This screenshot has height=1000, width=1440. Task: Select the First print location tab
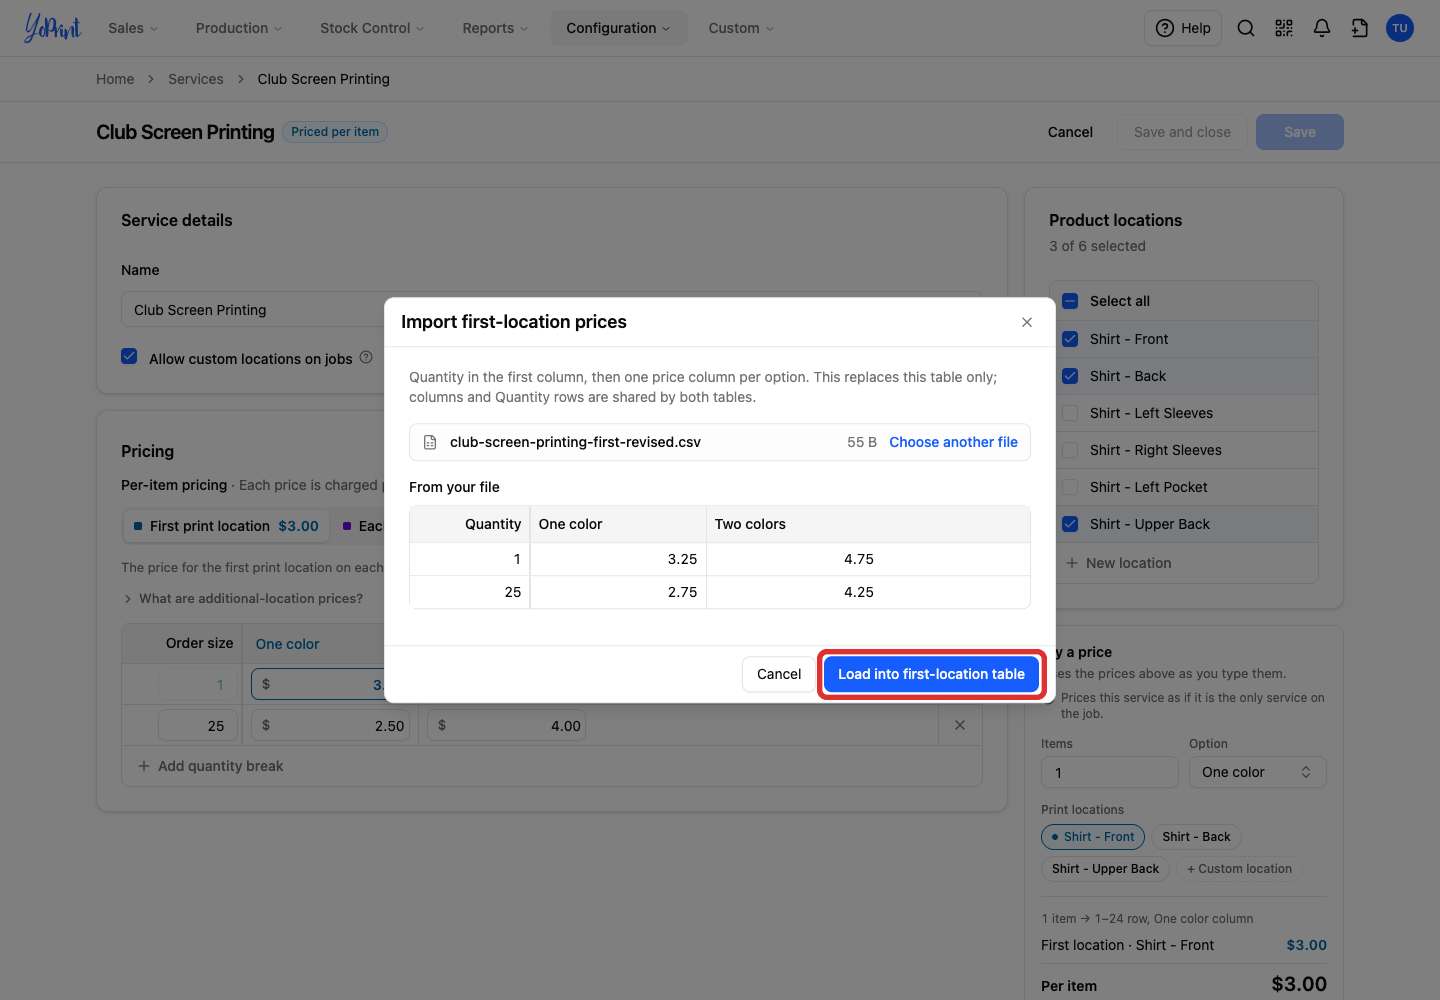pos(225,526)
